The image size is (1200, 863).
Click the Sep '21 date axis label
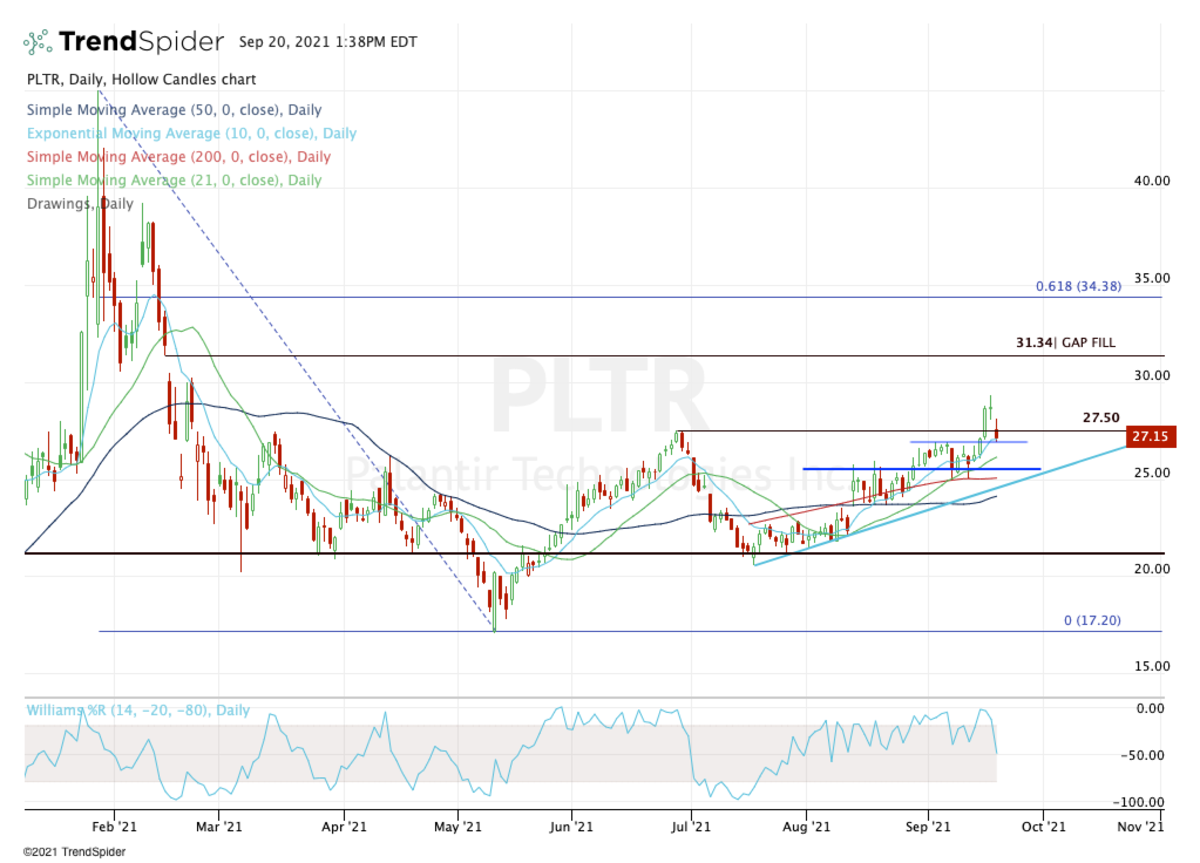928,827
